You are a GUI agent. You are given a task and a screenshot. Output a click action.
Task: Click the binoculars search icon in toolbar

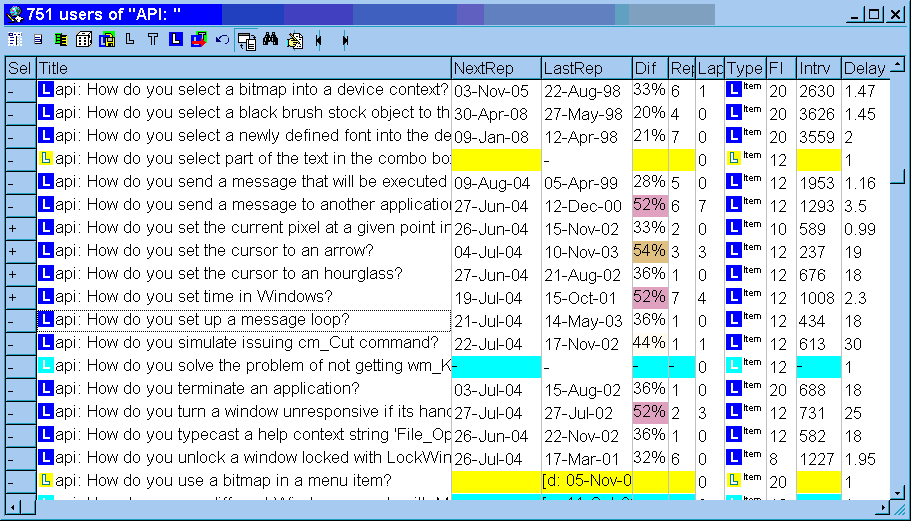270,40
